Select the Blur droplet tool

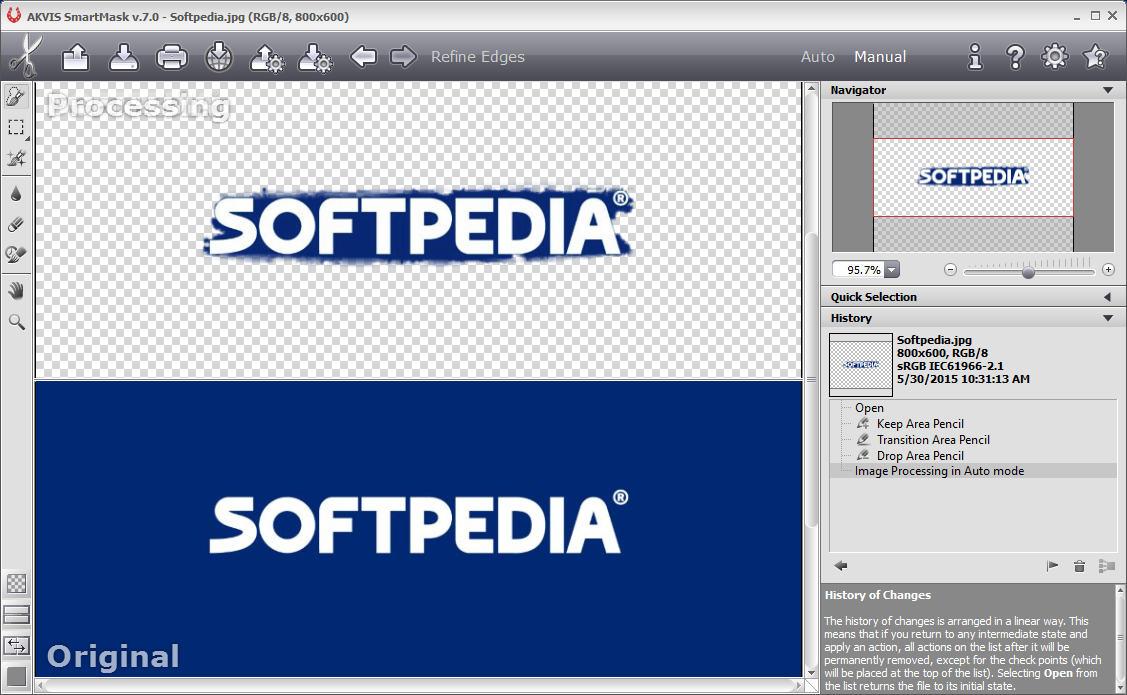(x=16, y=193)
